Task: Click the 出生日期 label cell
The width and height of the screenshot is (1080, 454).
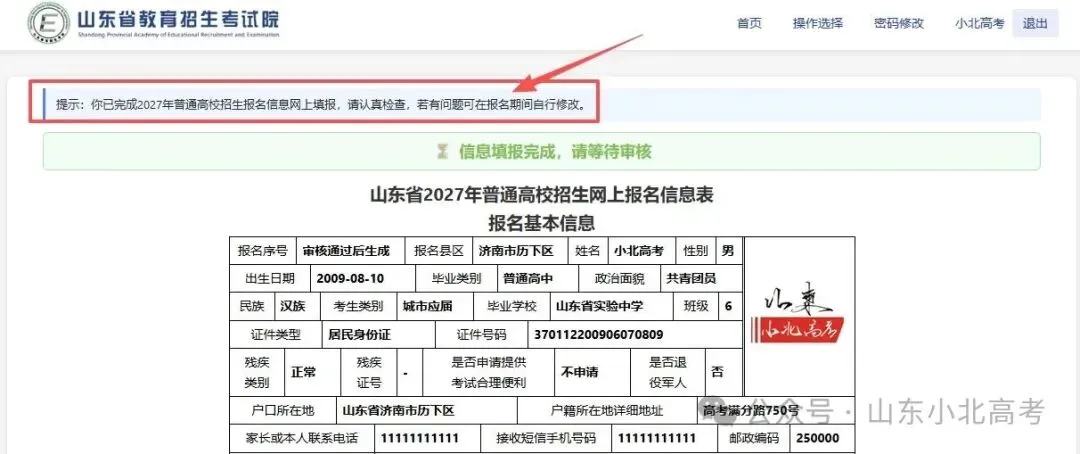Action: tap(269, 278)
